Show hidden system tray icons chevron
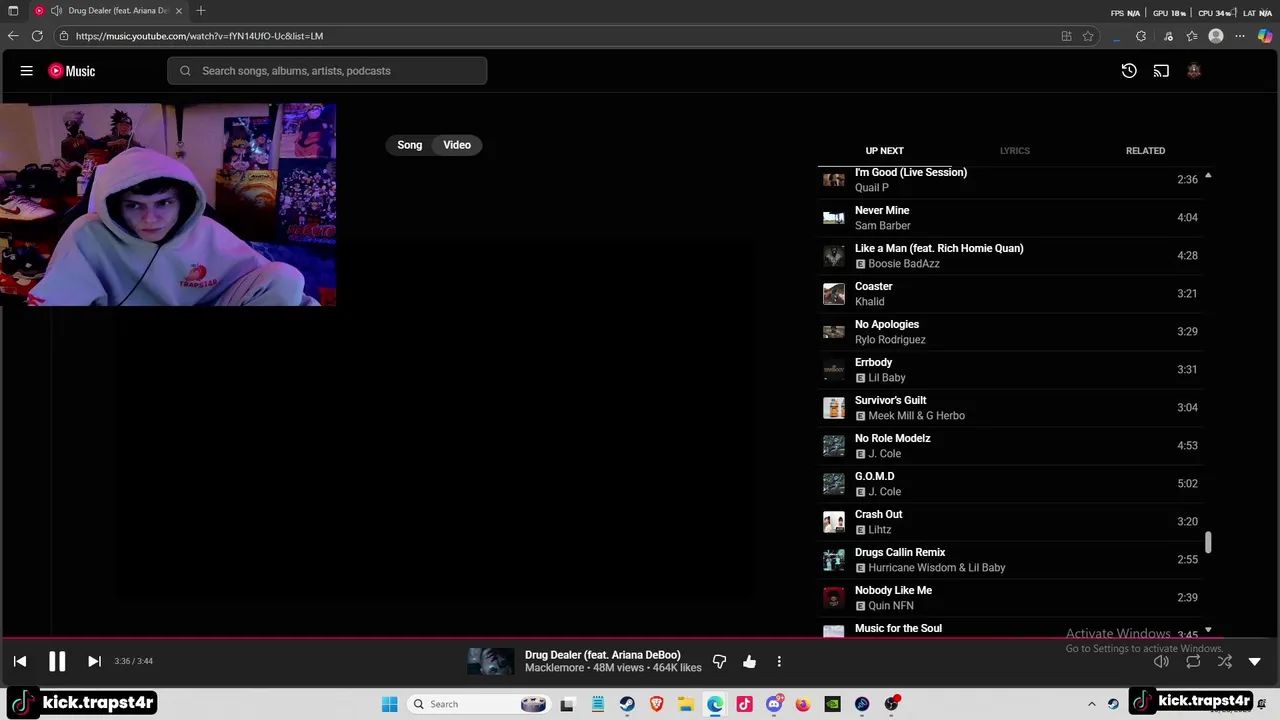1280x720 pixels. [x=1092, y=704]
